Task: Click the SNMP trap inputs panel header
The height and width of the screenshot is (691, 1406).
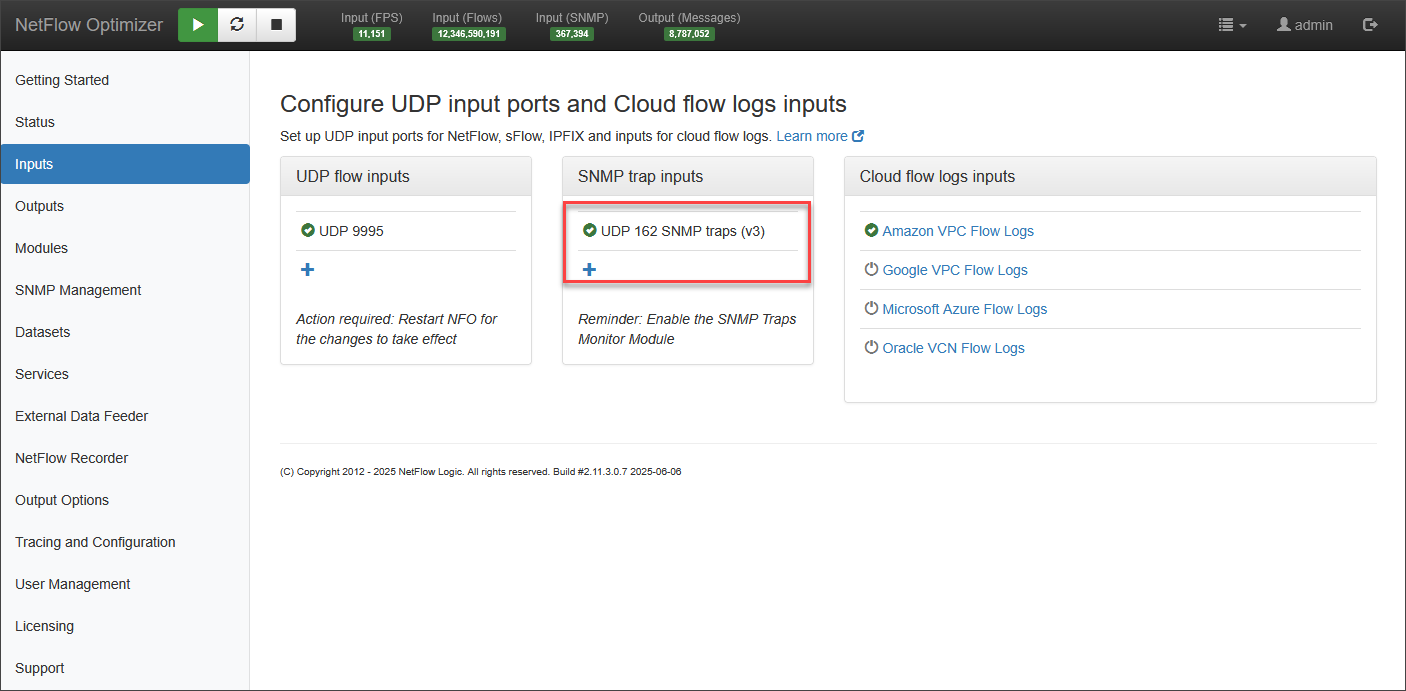Action: tap(688, 176)
